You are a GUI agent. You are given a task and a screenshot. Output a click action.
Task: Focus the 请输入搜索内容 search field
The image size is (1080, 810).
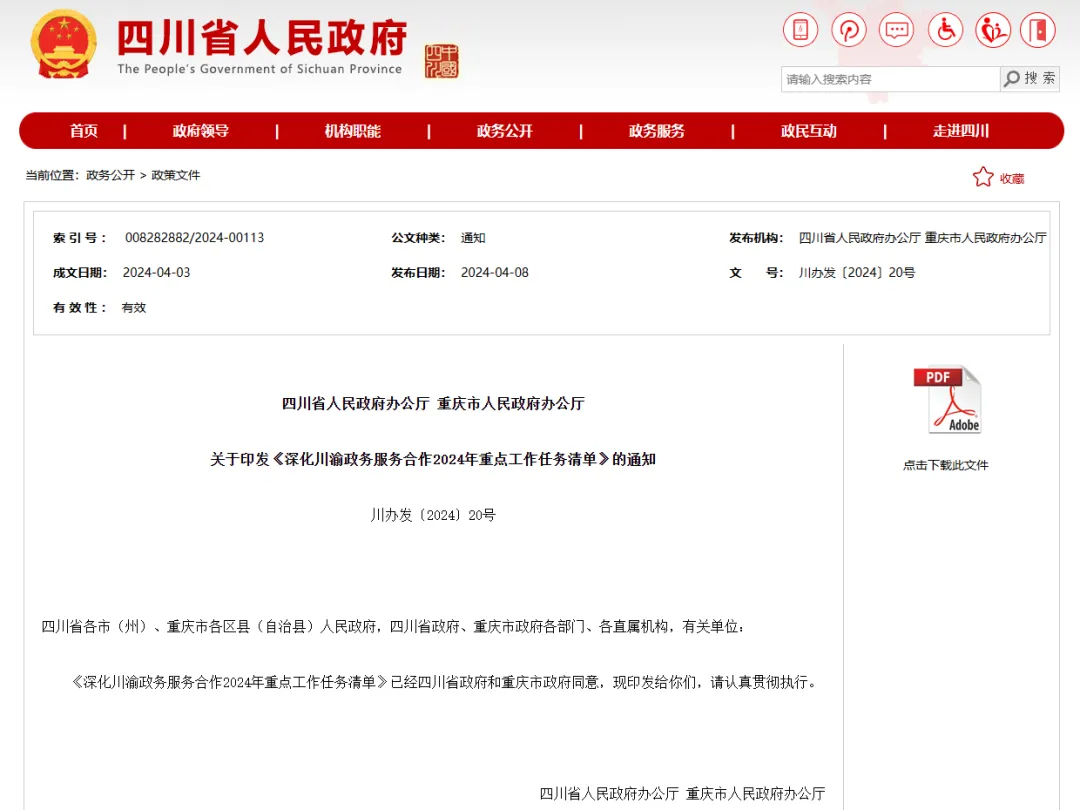889,79
